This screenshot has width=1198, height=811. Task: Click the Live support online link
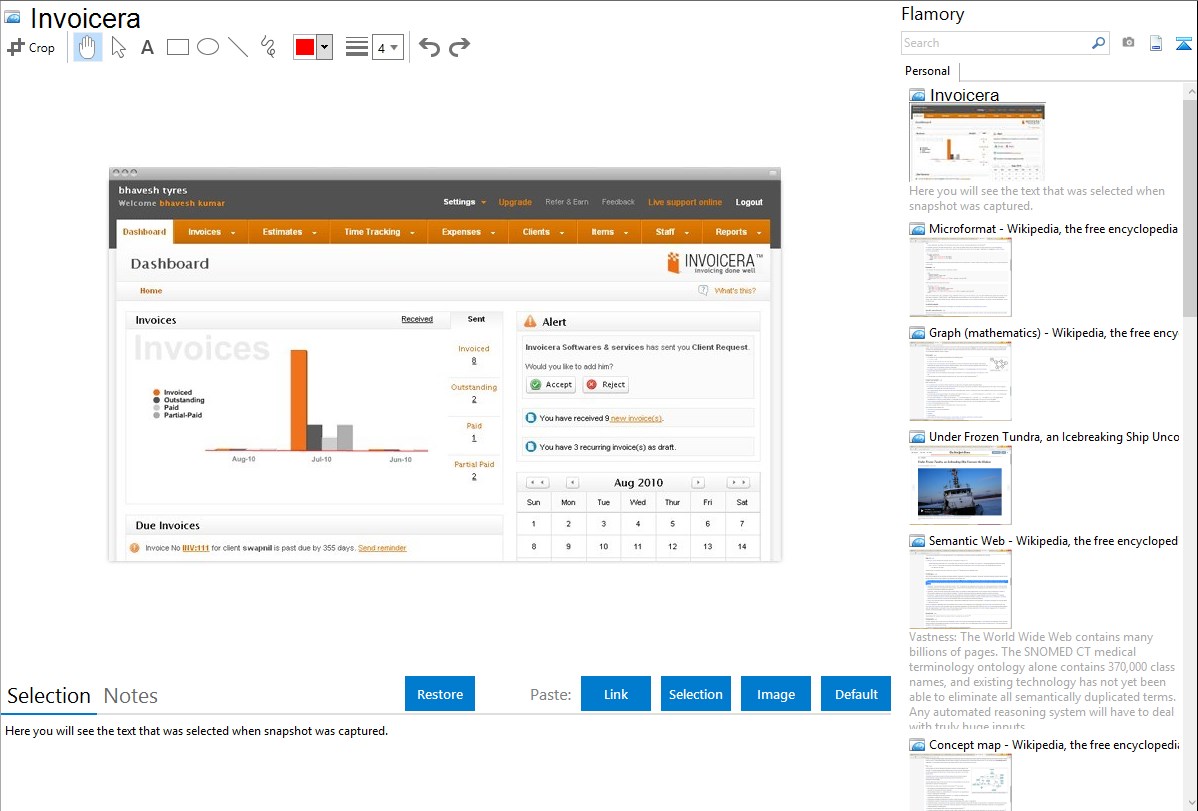(685, 203)
